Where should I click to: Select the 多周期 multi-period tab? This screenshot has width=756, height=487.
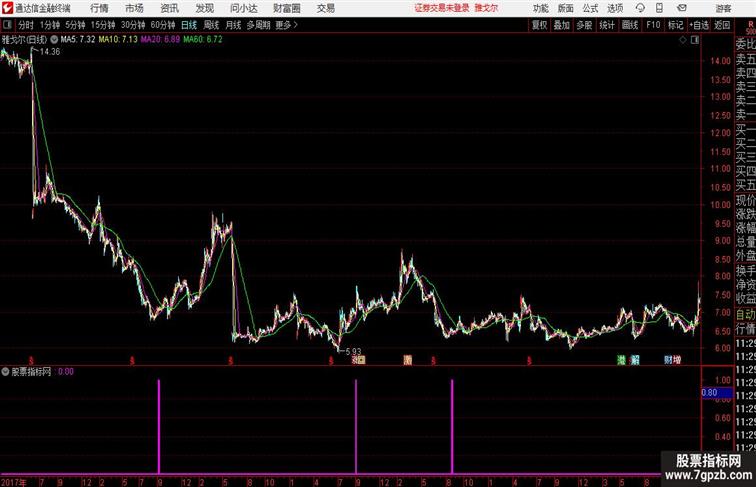pyautogui.click(x=258, y=25)
